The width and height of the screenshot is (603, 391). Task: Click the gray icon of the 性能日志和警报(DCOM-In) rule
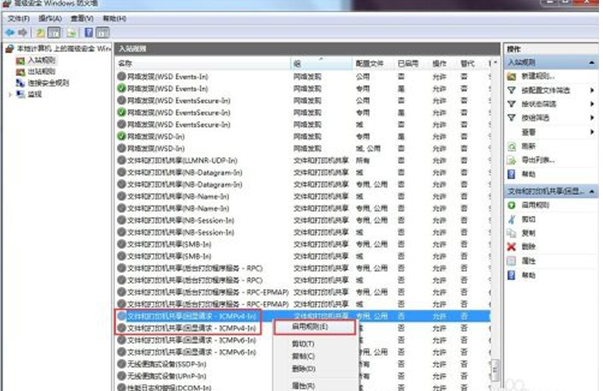pos(122,387)
